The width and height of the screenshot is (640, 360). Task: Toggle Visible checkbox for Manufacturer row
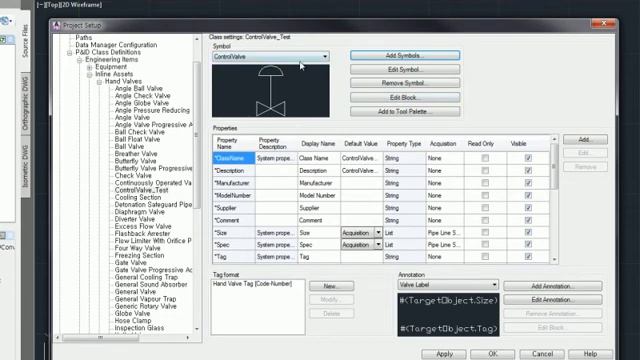pyautogui.click(x=528, y=183)
